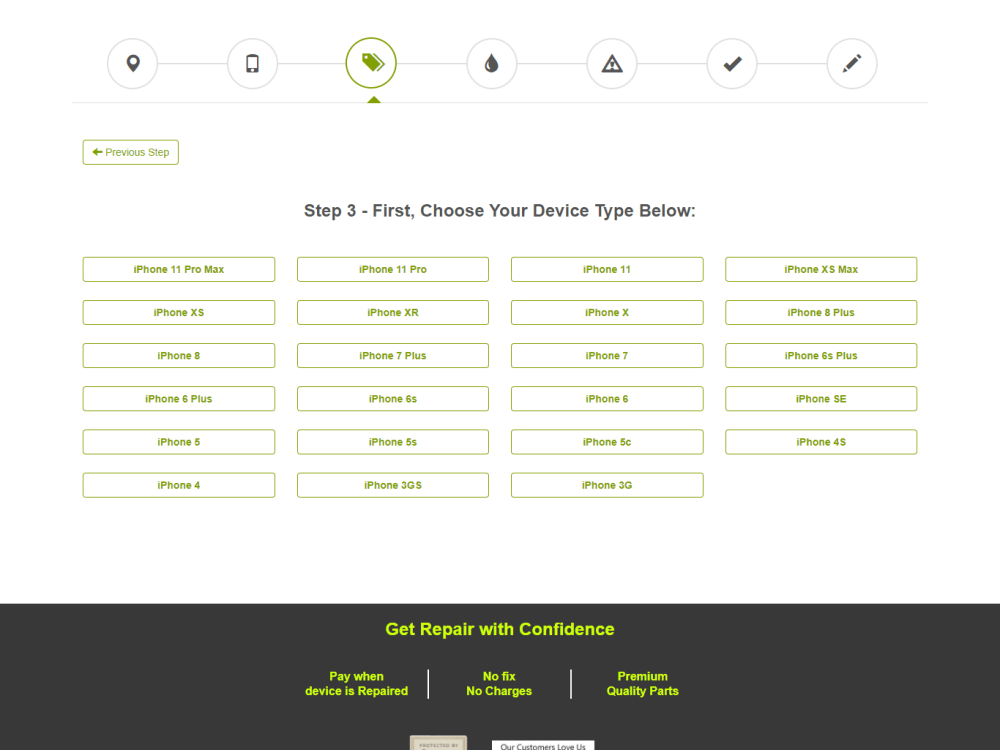The image size is (1000, 750).
Task: Click the warning triangle step icon
Action: [x=612, y=64]
